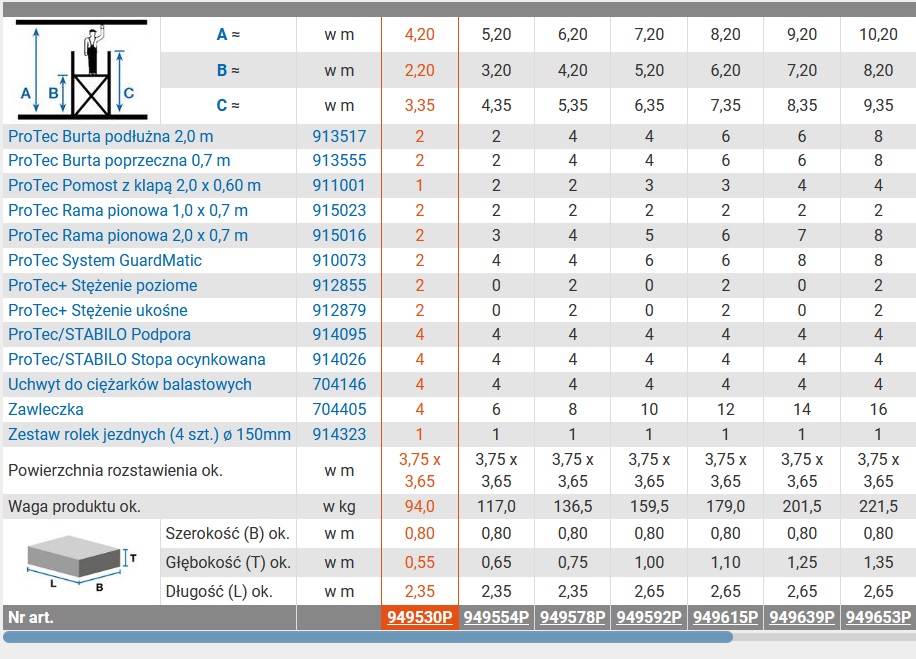Click part number 704405

tap(339, 410)
